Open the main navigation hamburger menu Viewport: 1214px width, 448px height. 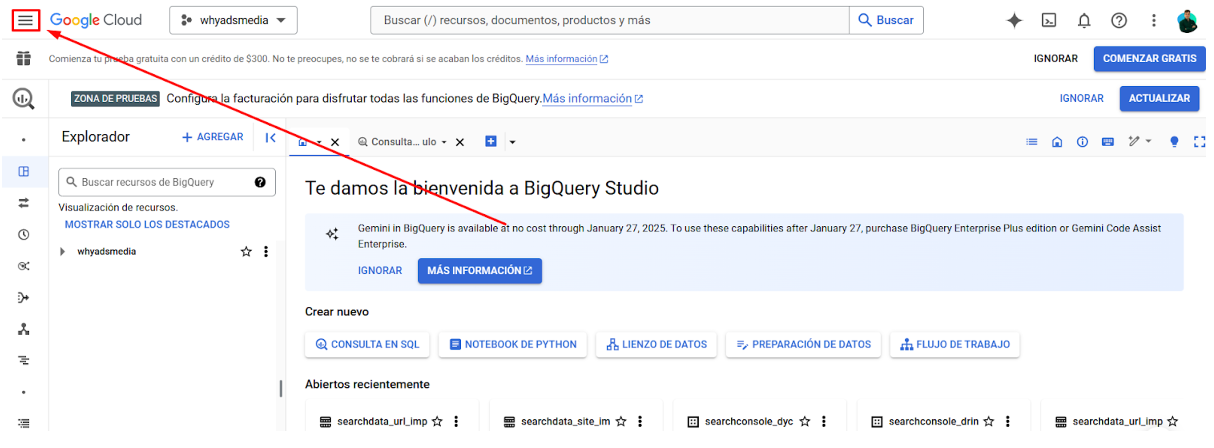(x=25, y=20)
